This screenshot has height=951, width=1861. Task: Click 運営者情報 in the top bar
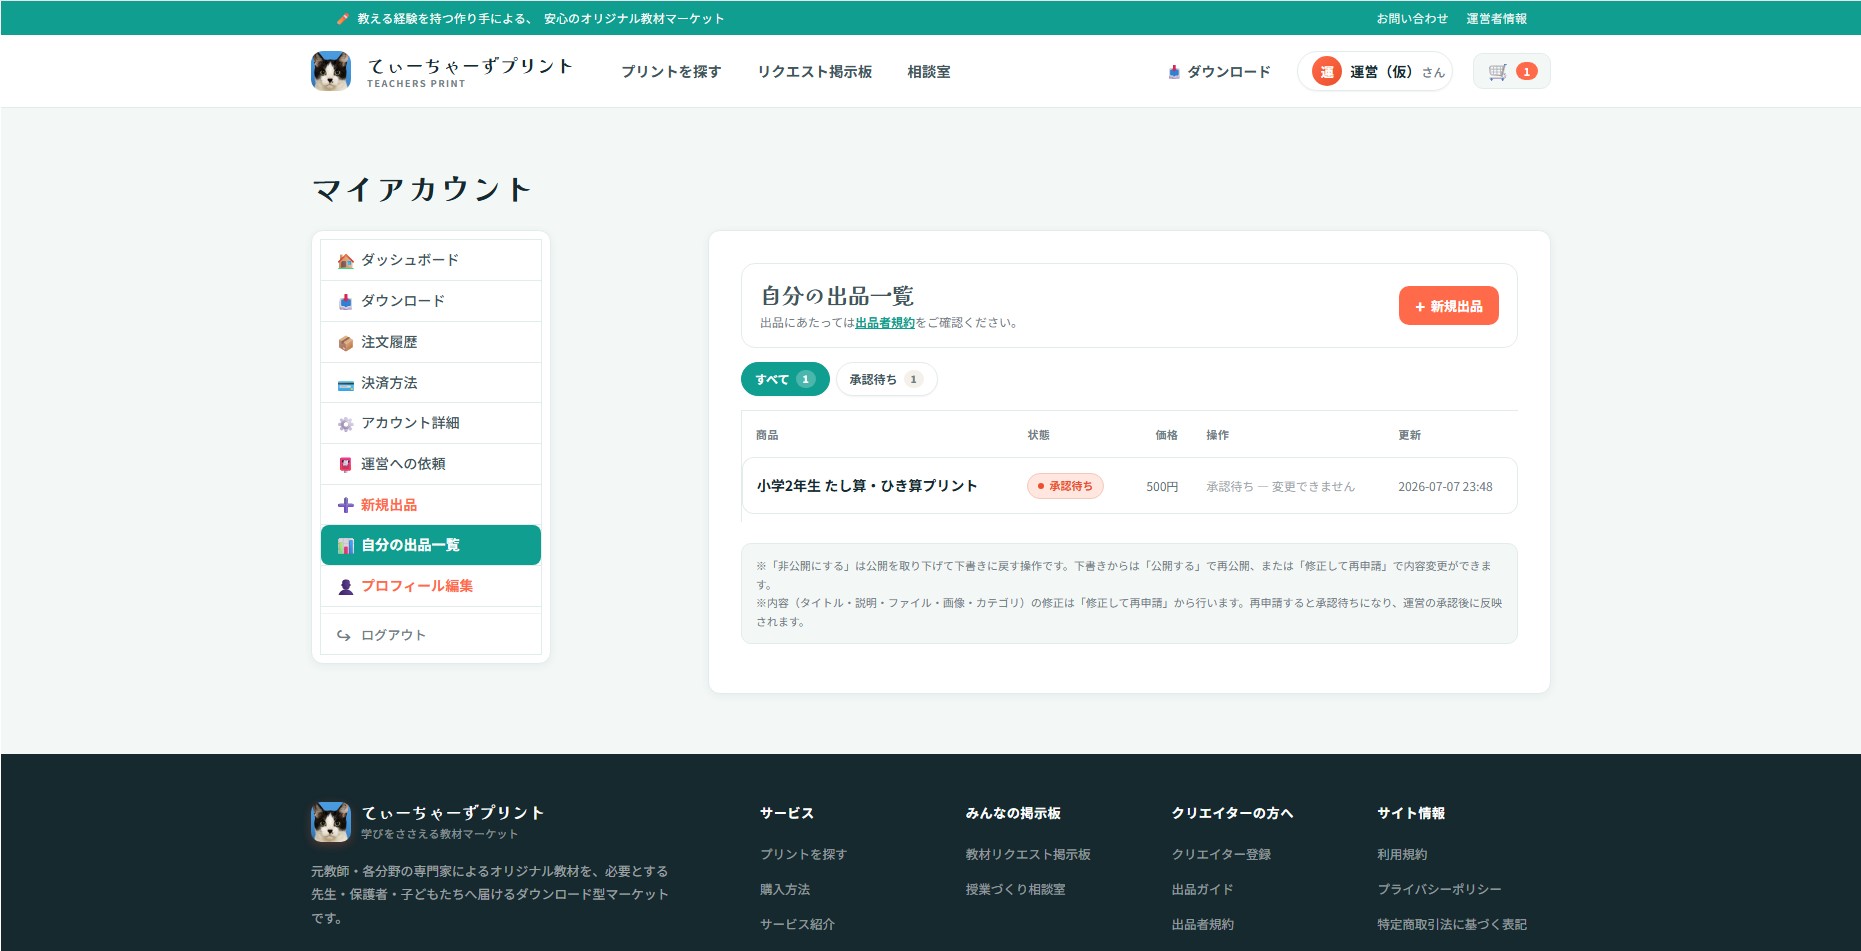tap(1496, 18)
